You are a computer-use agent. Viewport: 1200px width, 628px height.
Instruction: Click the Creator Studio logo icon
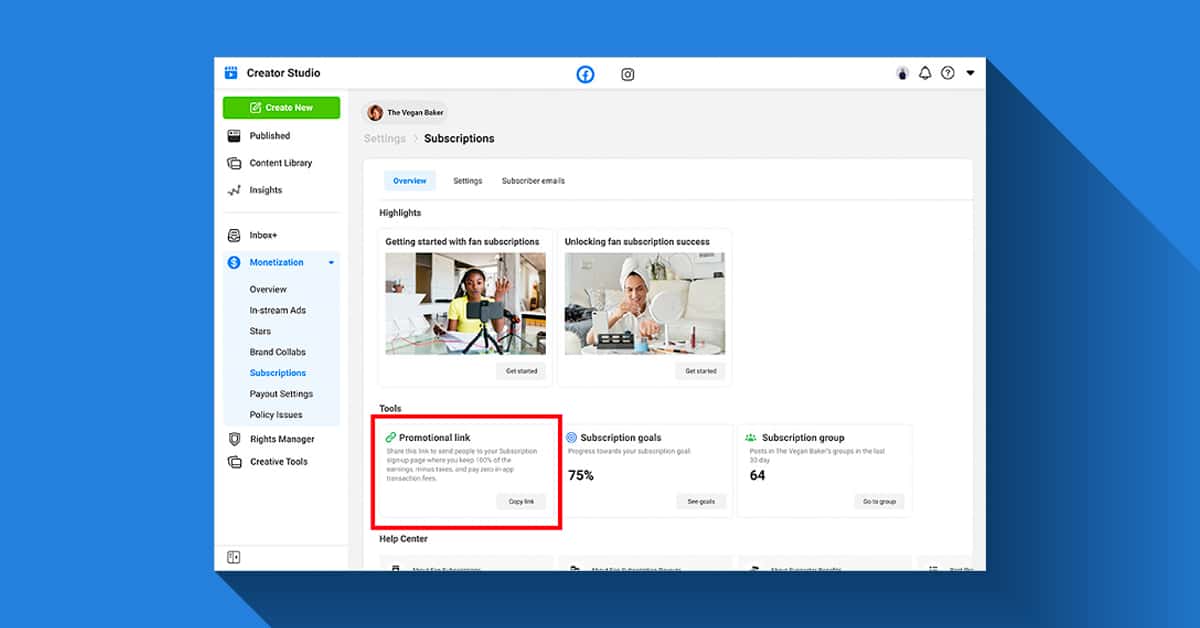[231, 73]
